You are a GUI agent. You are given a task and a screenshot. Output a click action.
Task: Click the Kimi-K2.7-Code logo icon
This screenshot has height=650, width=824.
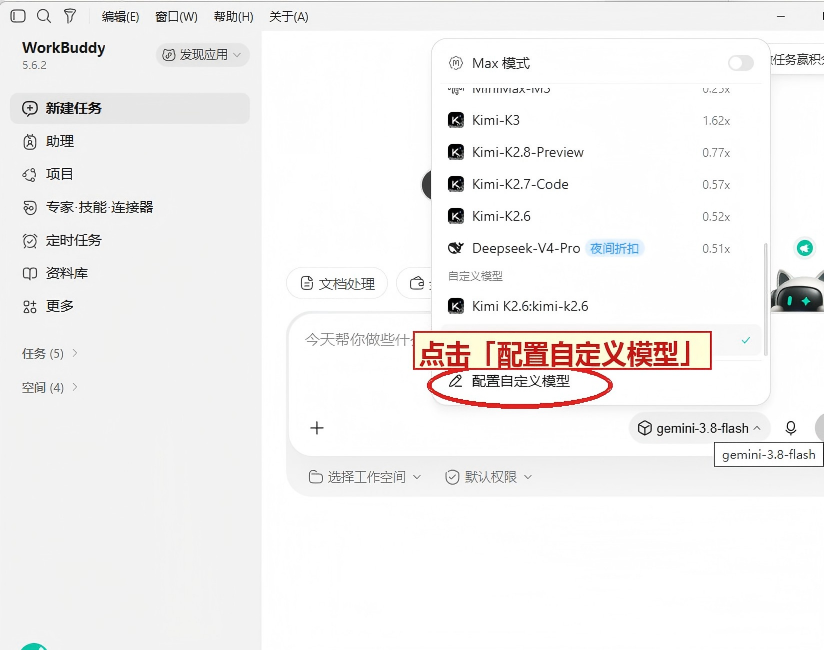click(456, 184)
